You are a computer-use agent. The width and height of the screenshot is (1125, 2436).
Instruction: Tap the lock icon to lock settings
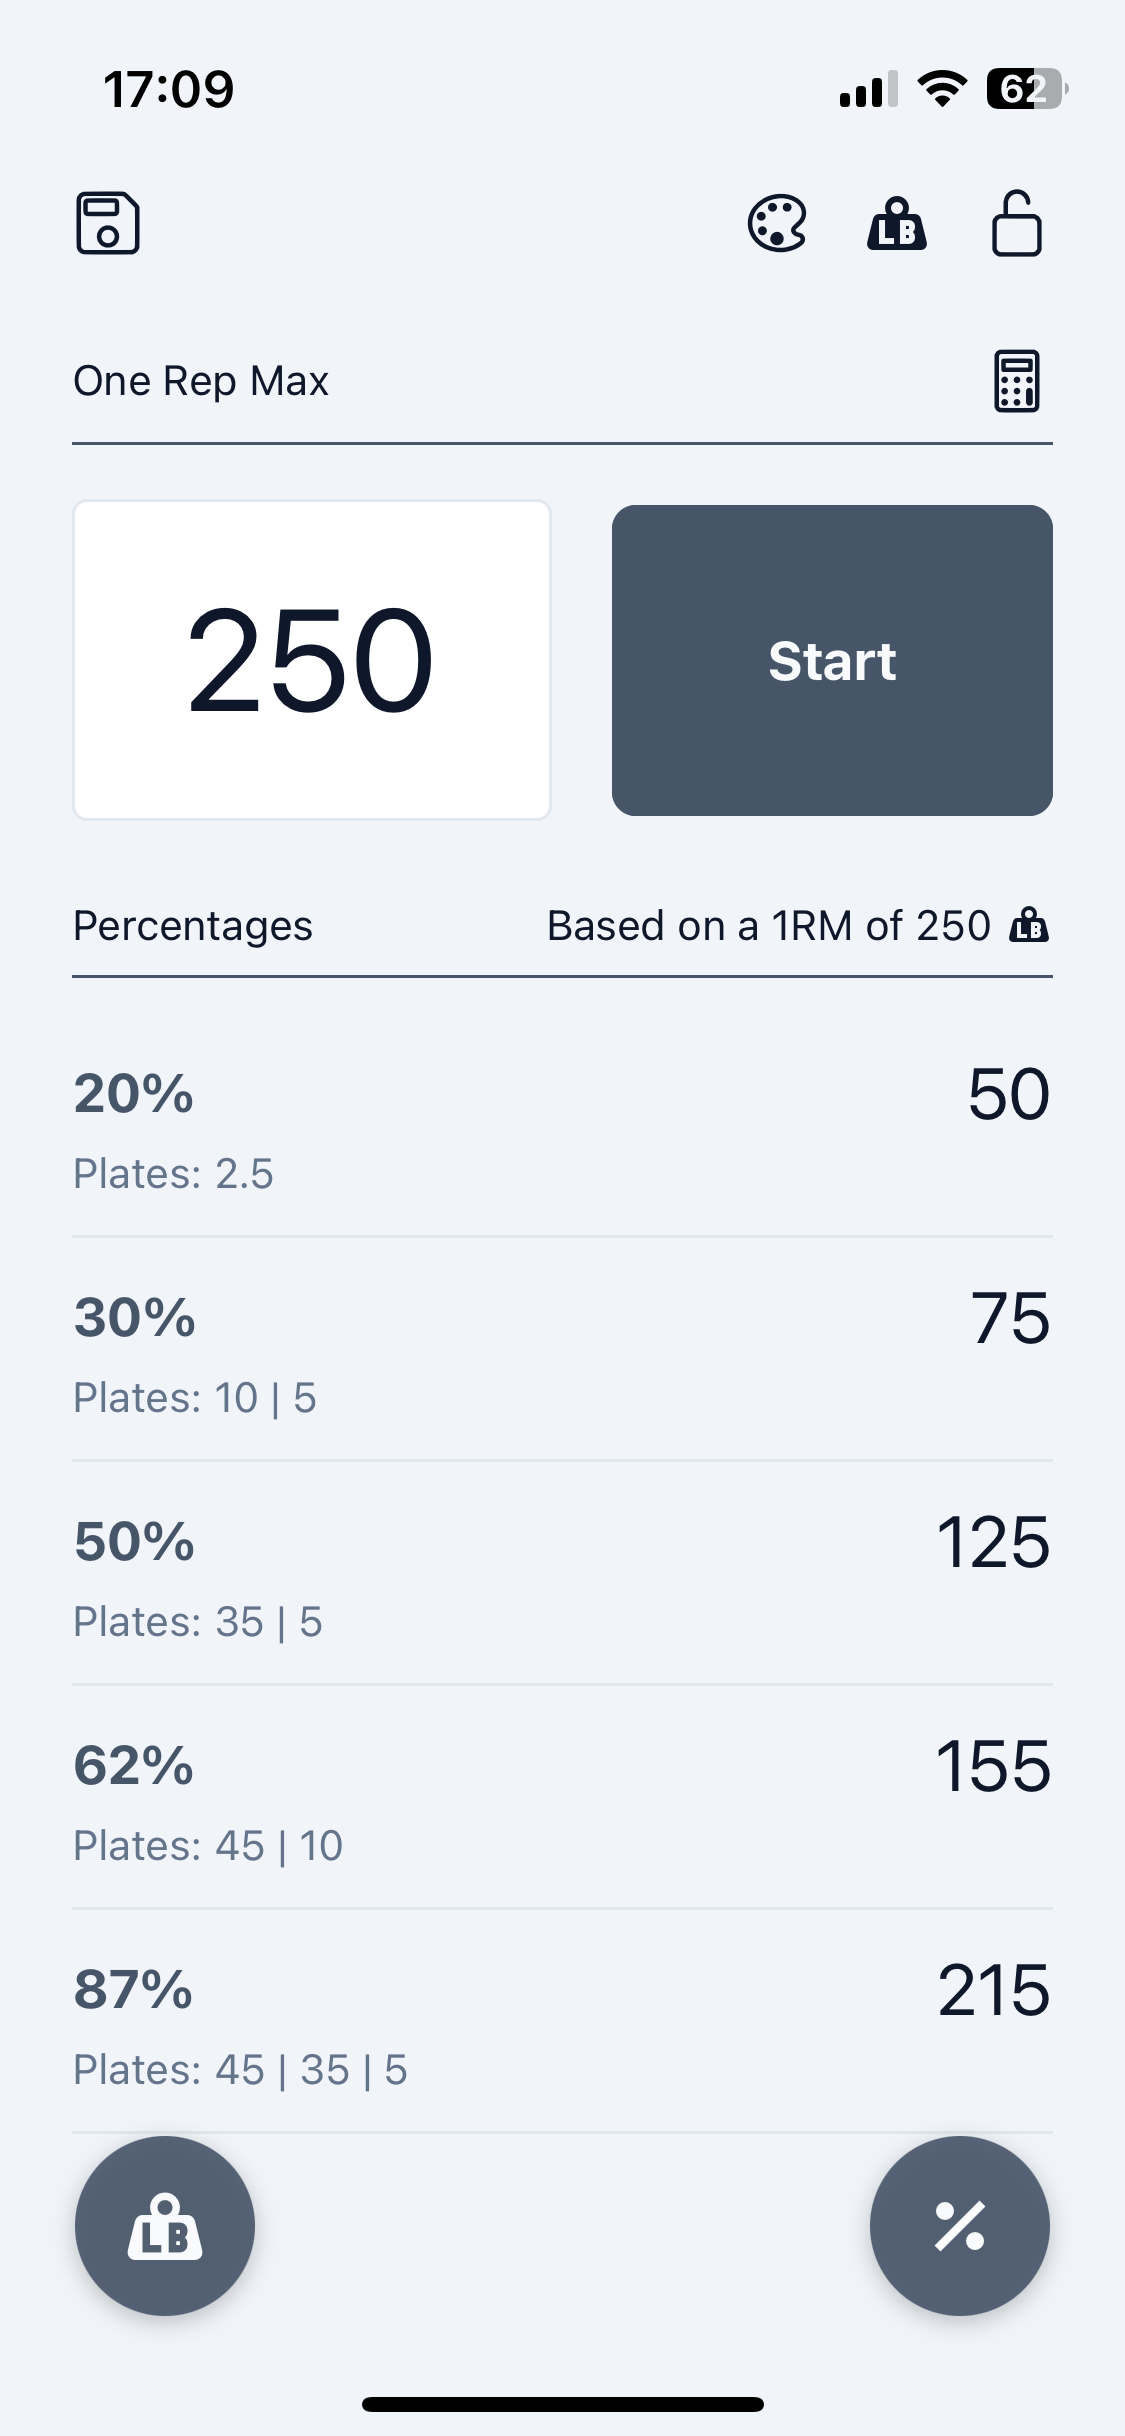1018,224
